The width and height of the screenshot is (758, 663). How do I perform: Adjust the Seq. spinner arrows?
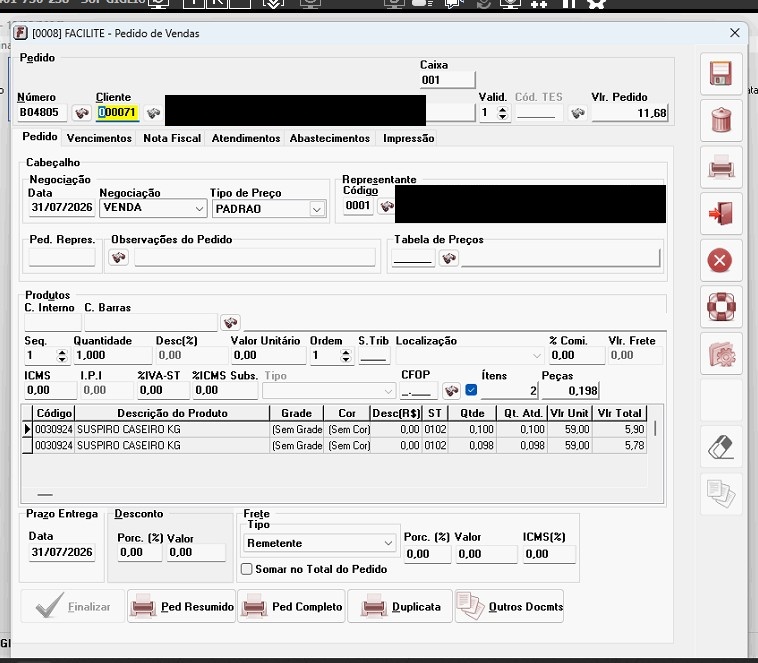point(62,356)
